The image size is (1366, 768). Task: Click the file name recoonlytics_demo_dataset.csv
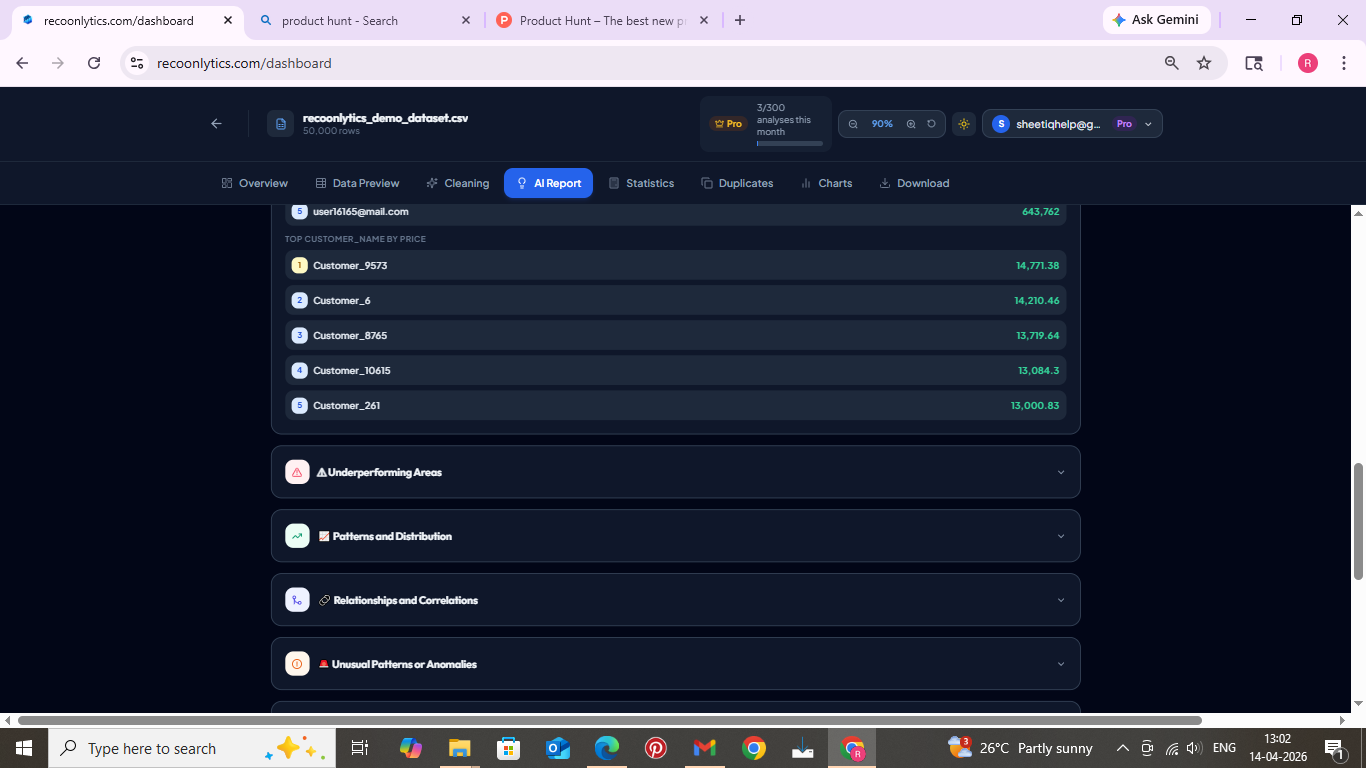point(385,118)
